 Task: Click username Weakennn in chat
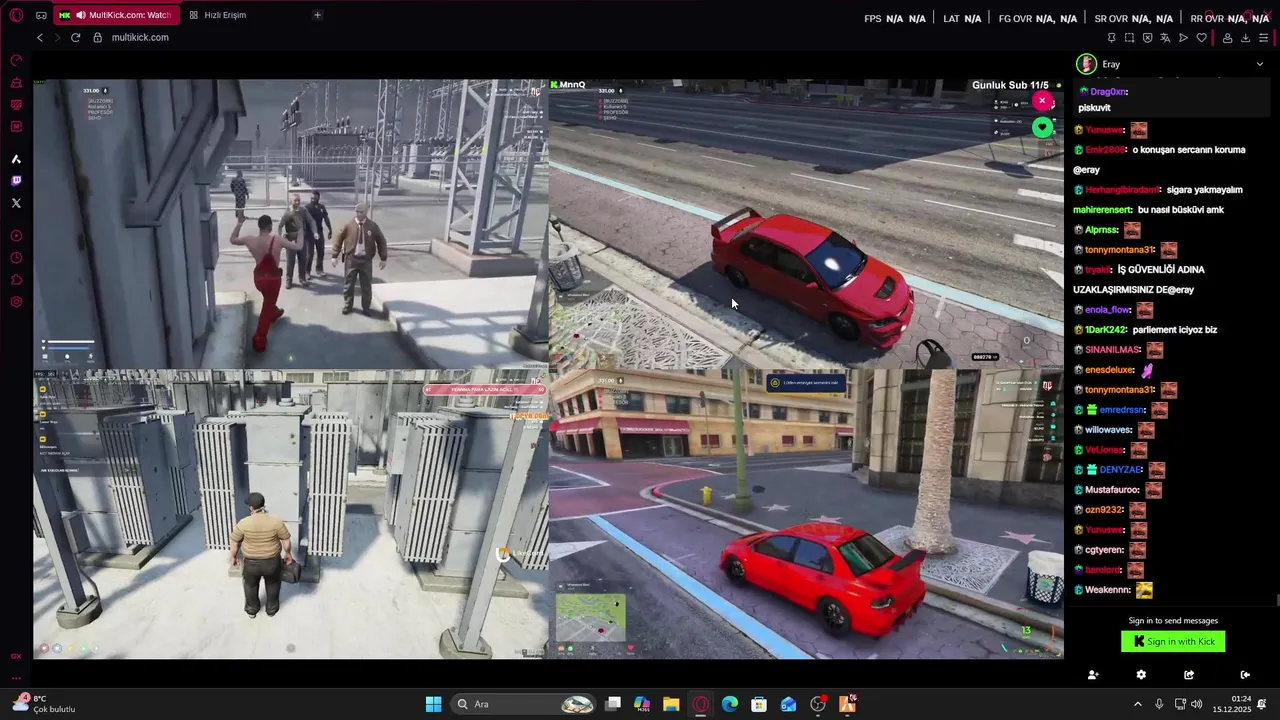1107,590
